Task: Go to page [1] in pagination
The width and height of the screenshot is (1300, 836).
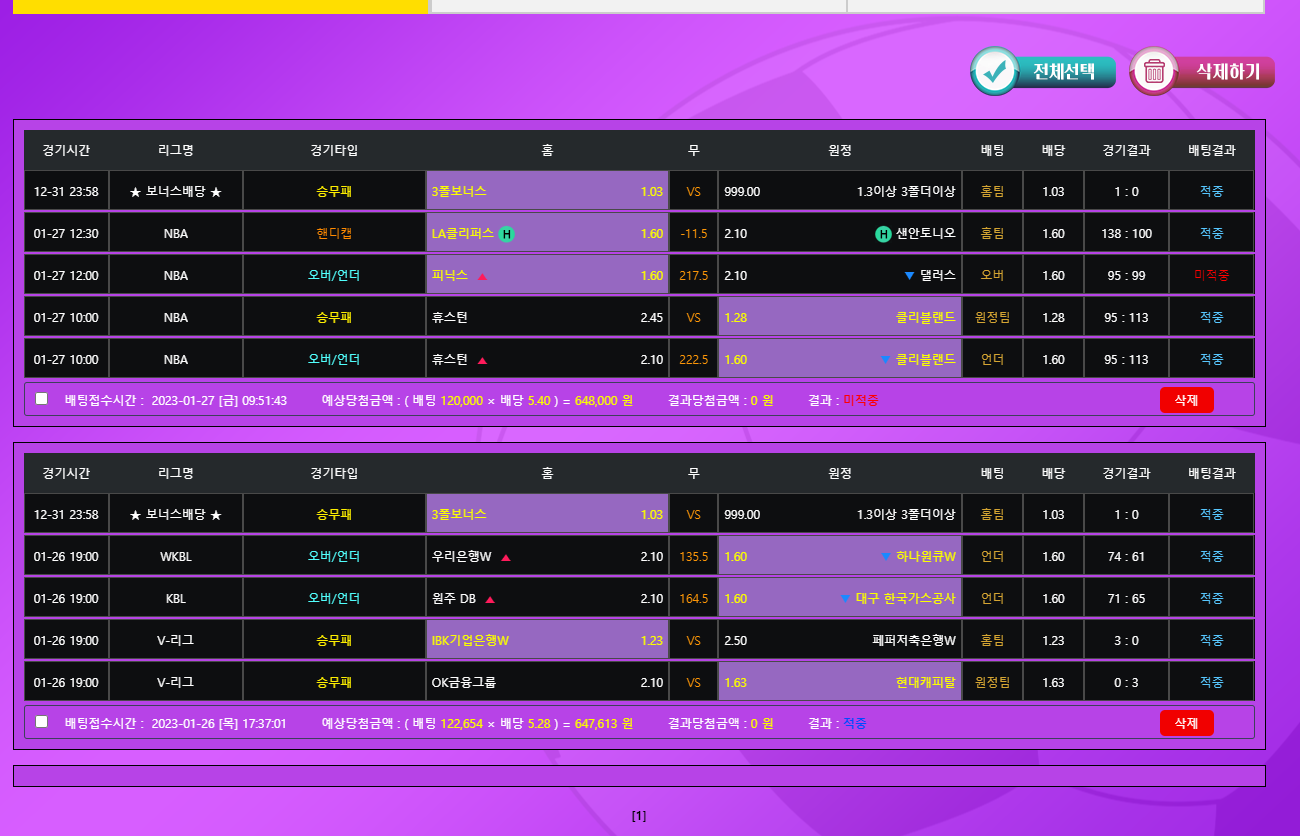Action: (x=639, y=816)
